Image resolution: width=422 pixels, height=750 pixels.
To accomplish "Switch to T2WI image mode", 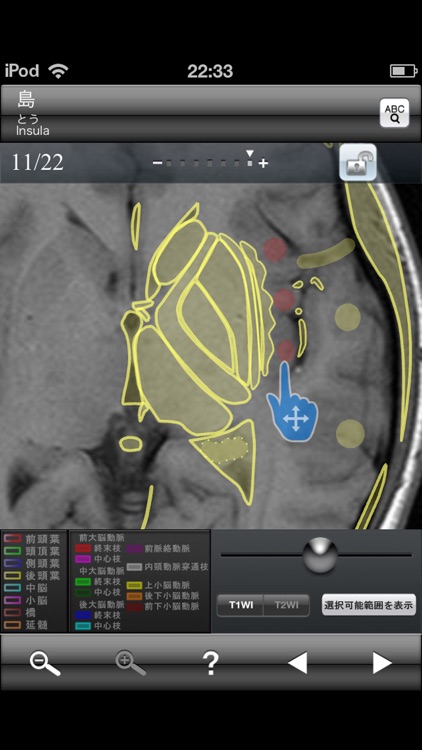I will [x=287, y=605].
